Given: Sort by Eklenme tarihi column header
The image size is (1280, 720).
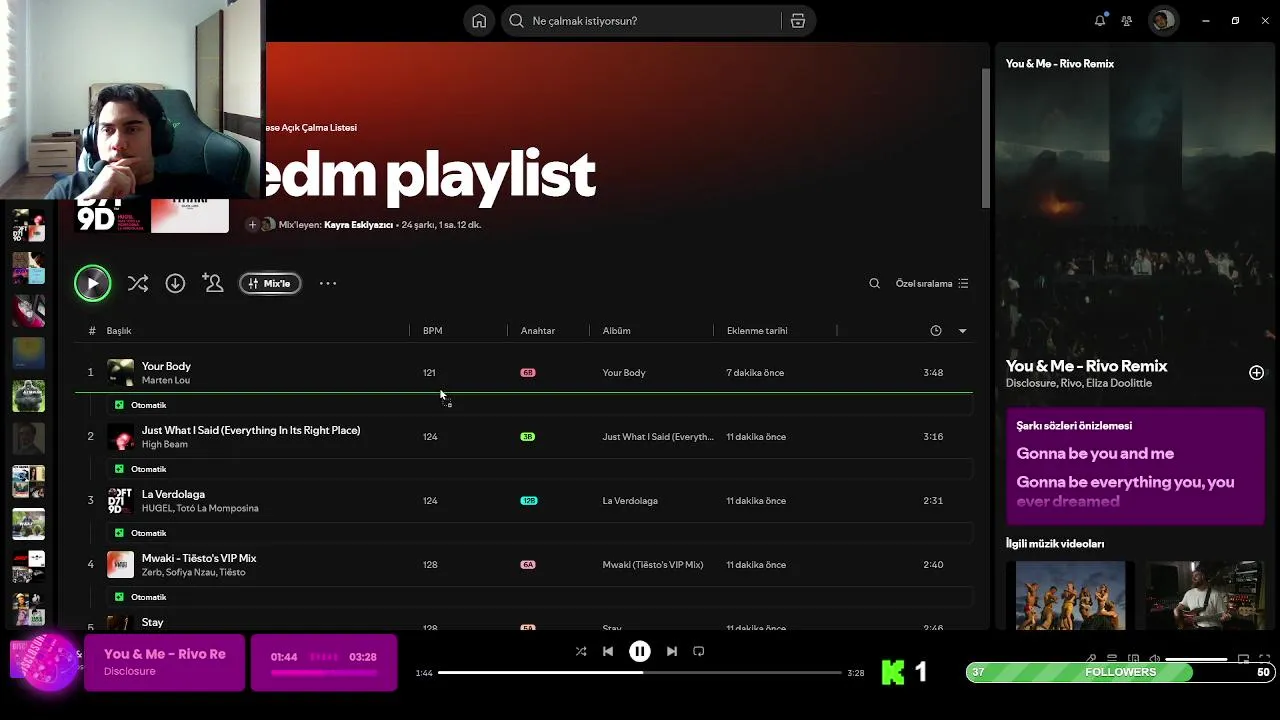Looking at the screenshot, I should [x=757, y=331].
